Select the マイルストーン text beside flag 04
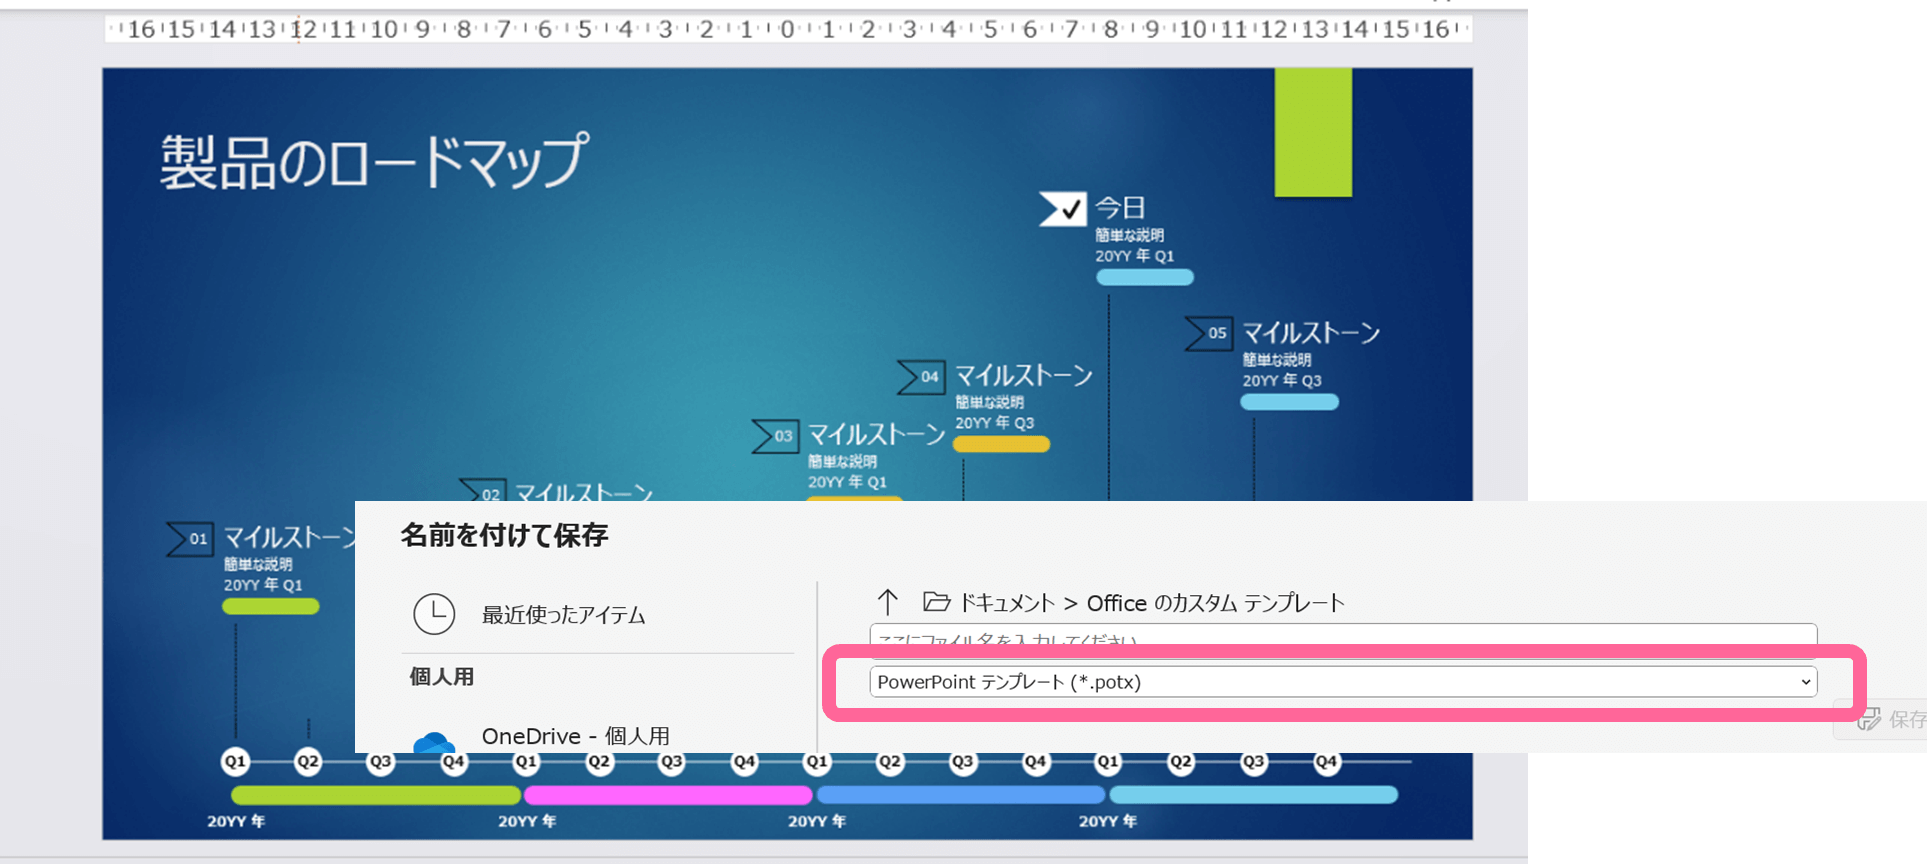Screen dimensions: 1927x864 coord(1024,375)
